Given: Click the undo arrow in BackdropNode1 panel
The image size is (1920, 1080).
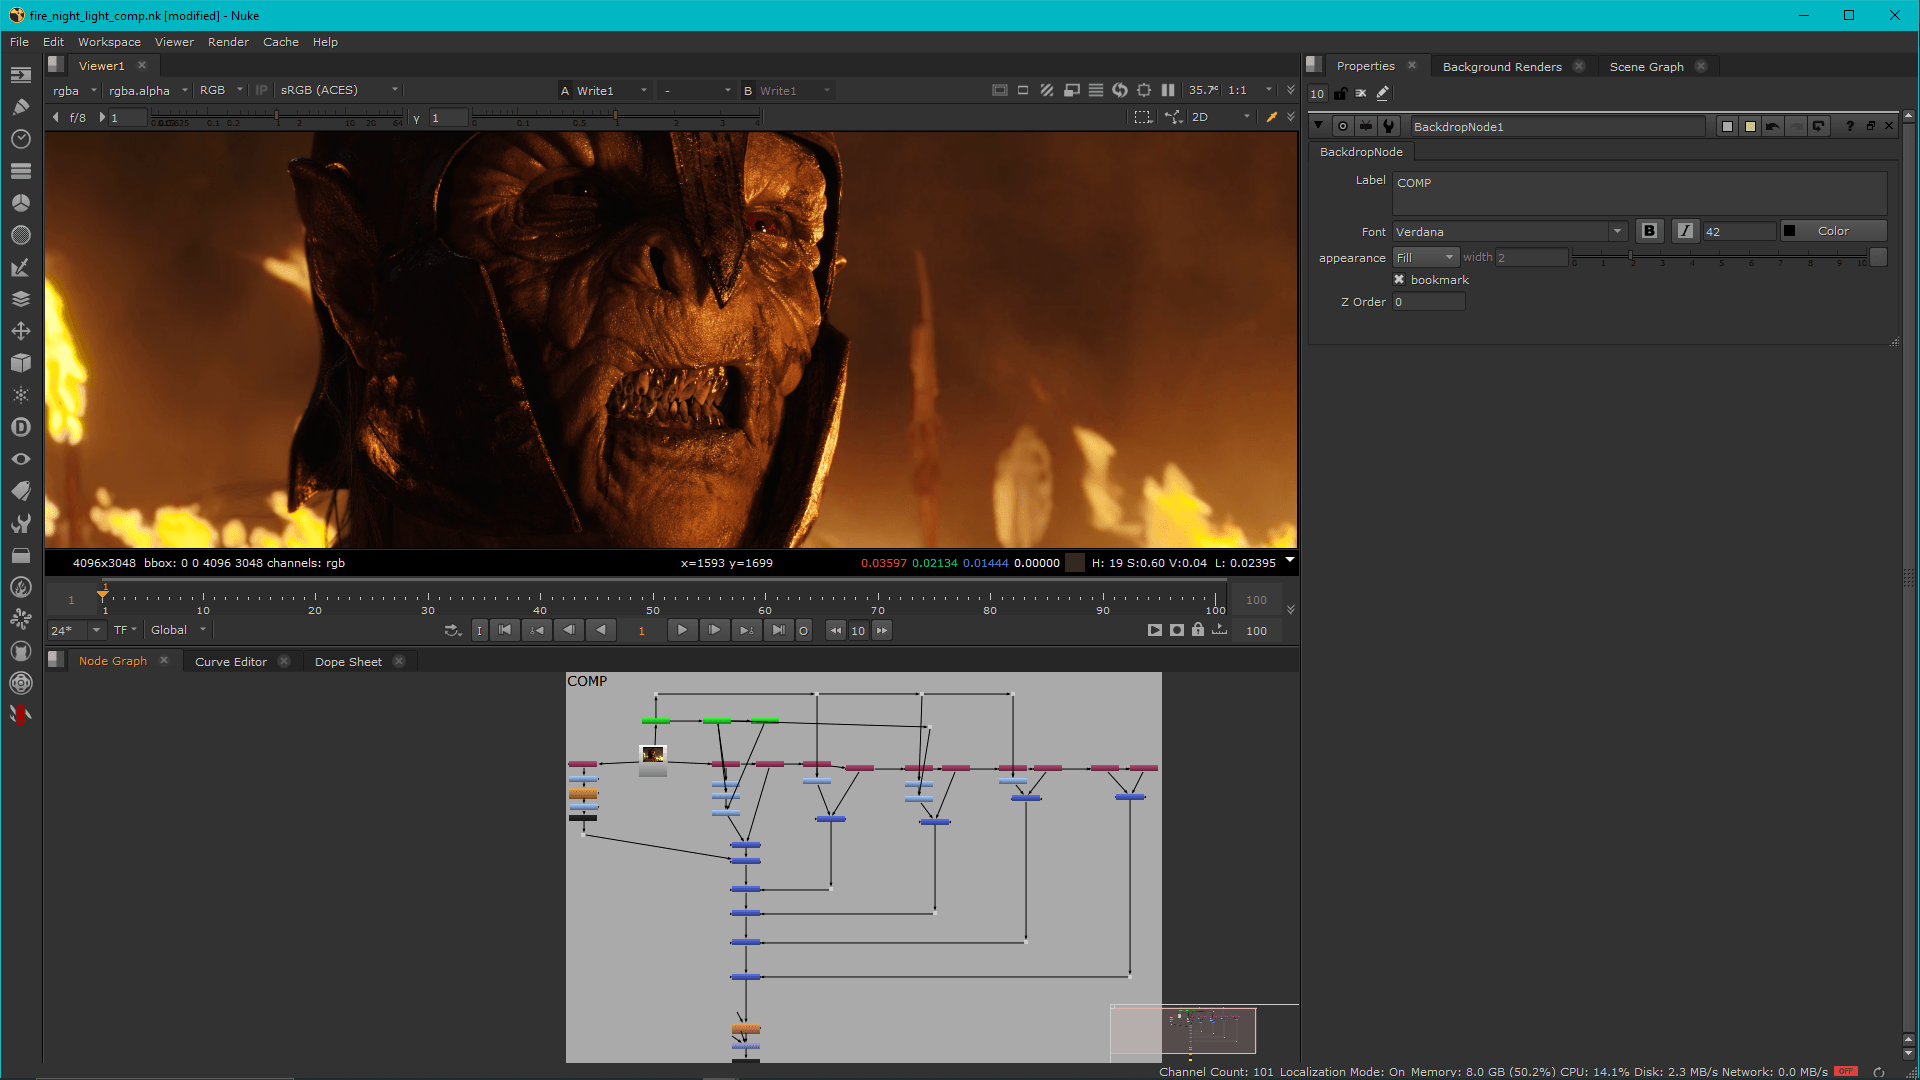Looking at the screenshot, I should [x=1773, y=126].
